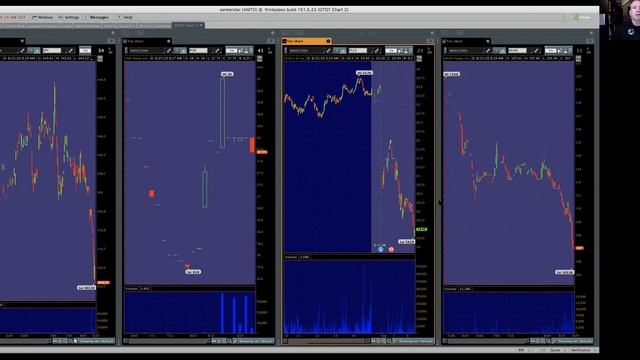
Task: Click the price axis icon in chart 11
Action: coord(578,59)
